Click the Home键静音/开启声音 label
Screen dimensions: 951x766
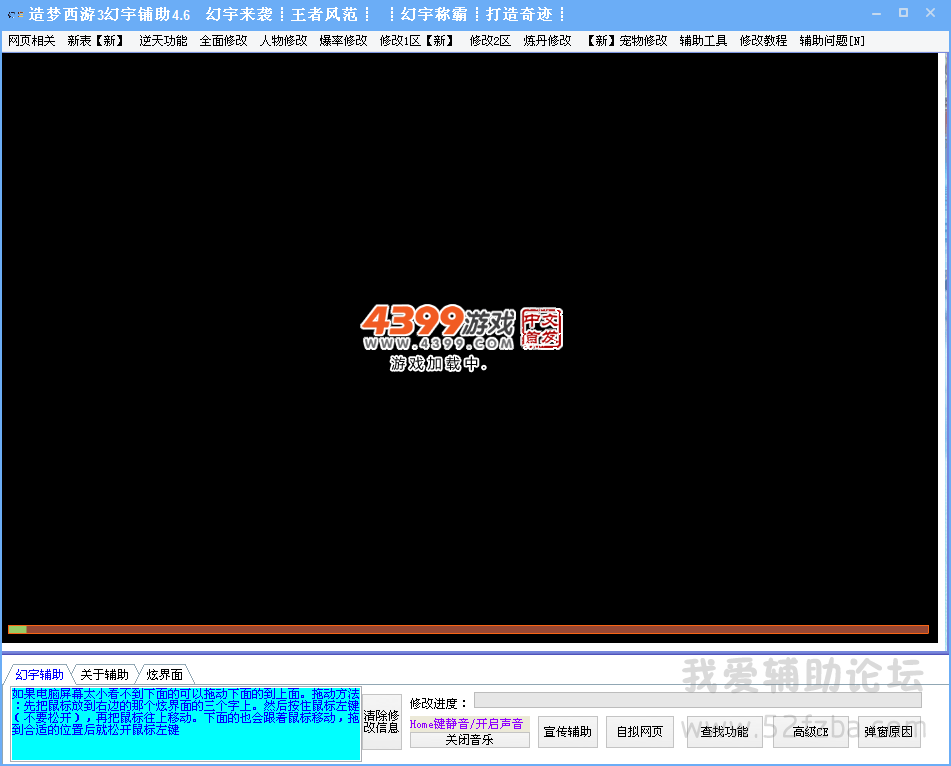click(x=466, y=724)
